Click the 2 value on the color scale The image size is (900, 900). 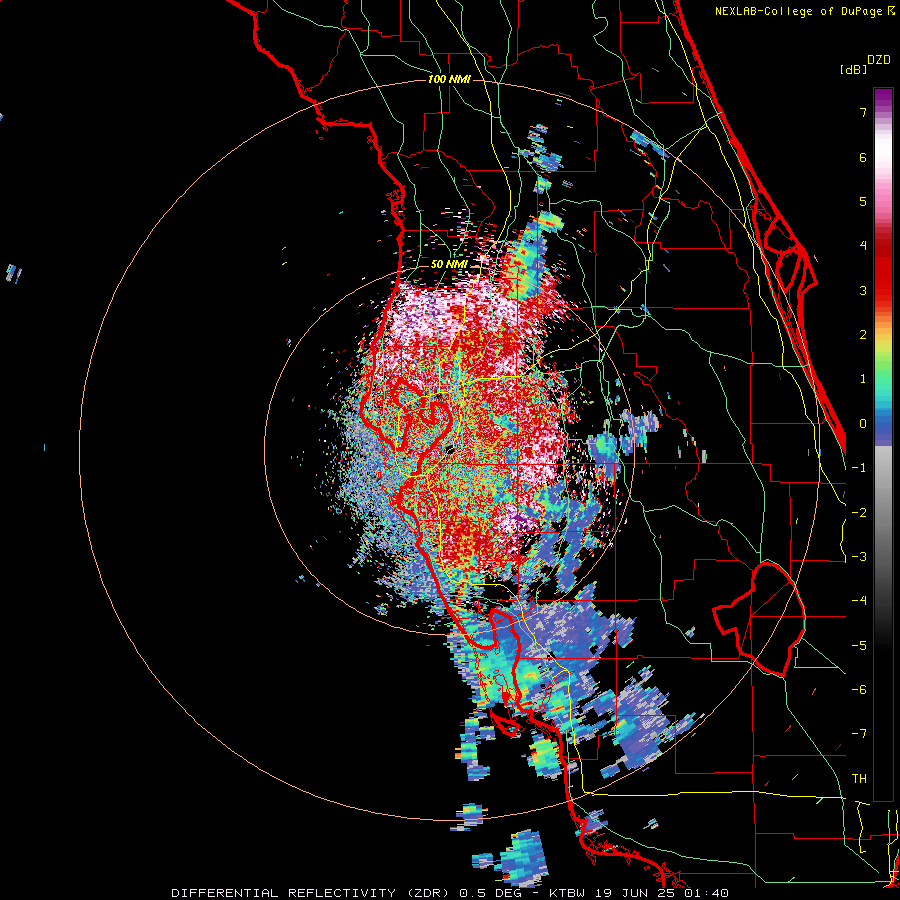click(x=863, y=335)
